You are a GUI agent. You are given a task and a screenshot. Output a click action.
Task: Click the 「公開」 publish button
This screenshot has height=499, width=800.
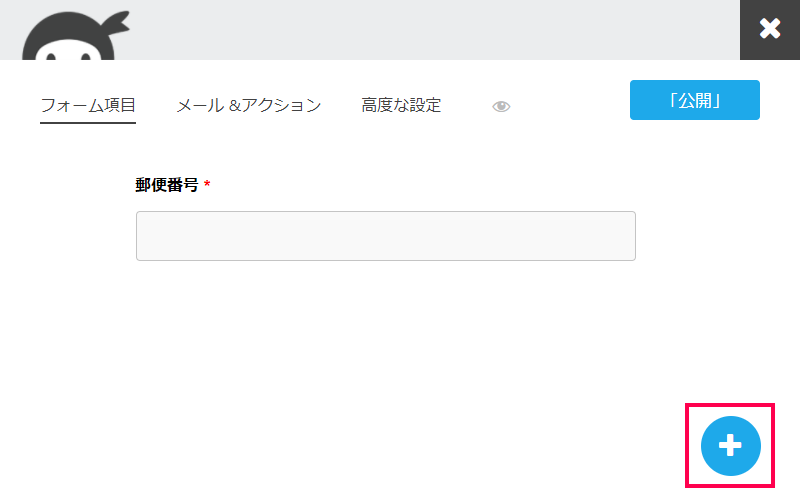point(694,100)
